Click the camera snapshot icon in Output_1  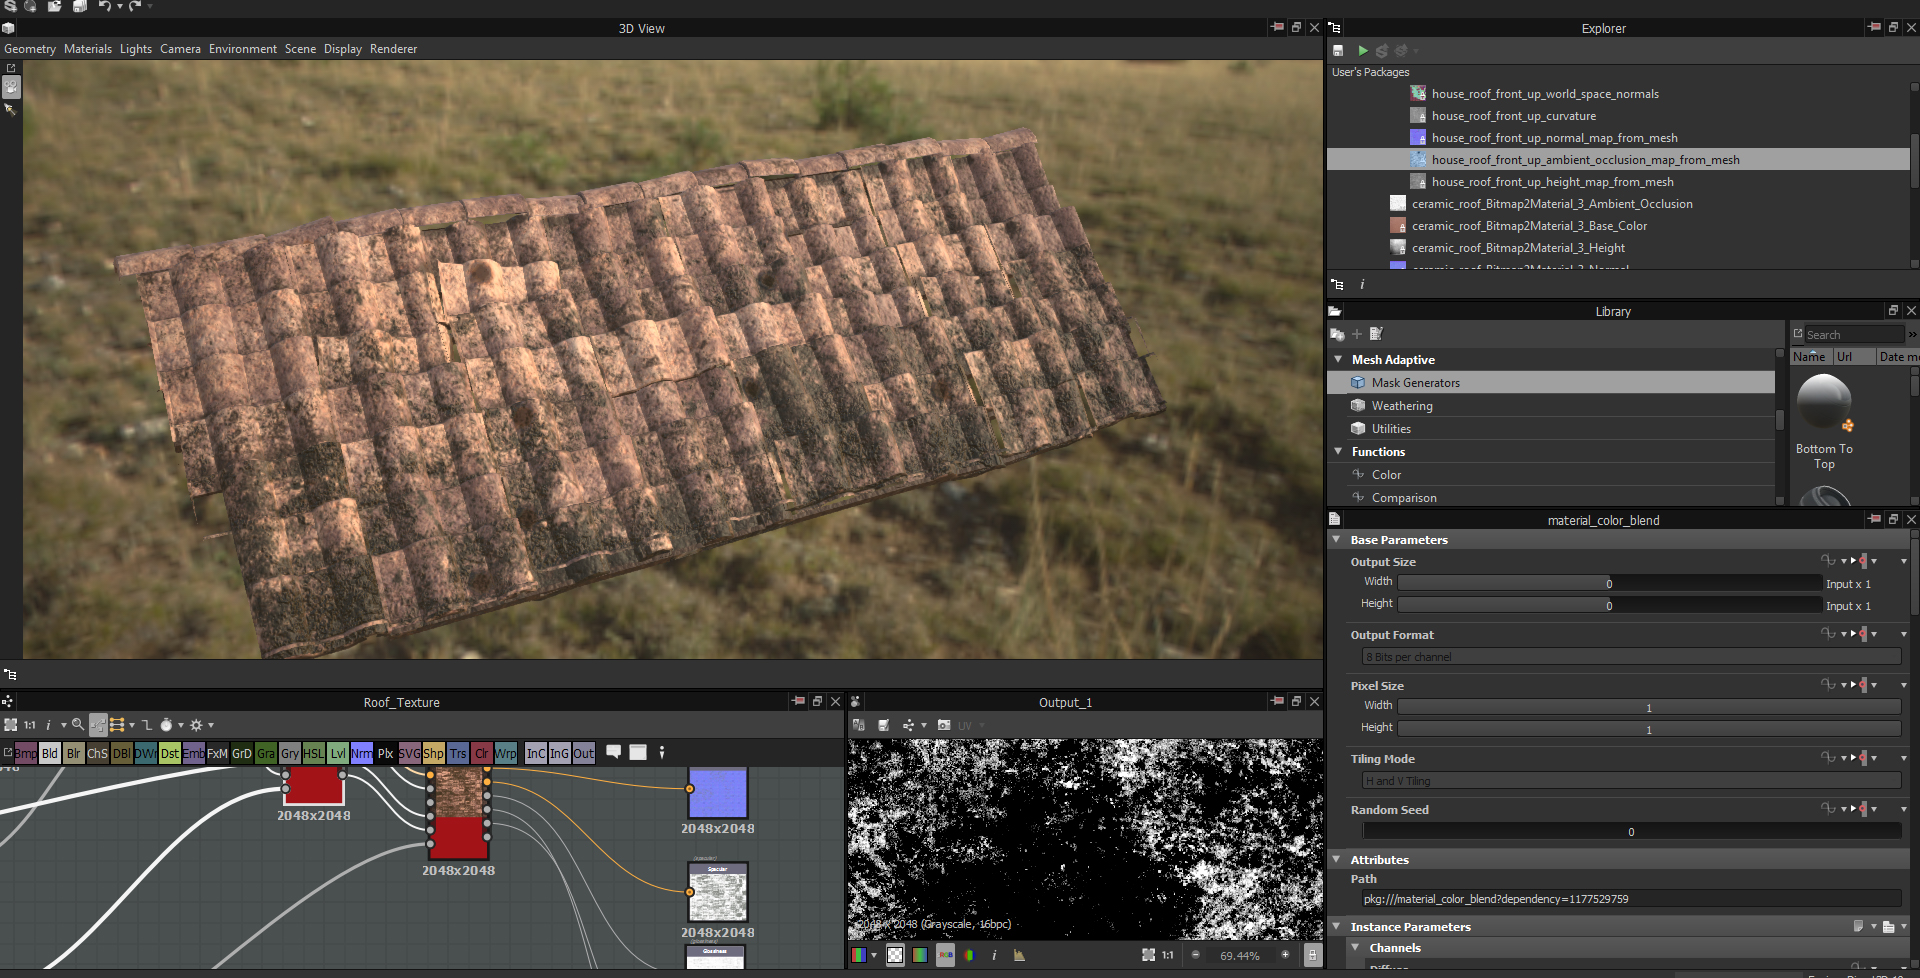(944, 725)
